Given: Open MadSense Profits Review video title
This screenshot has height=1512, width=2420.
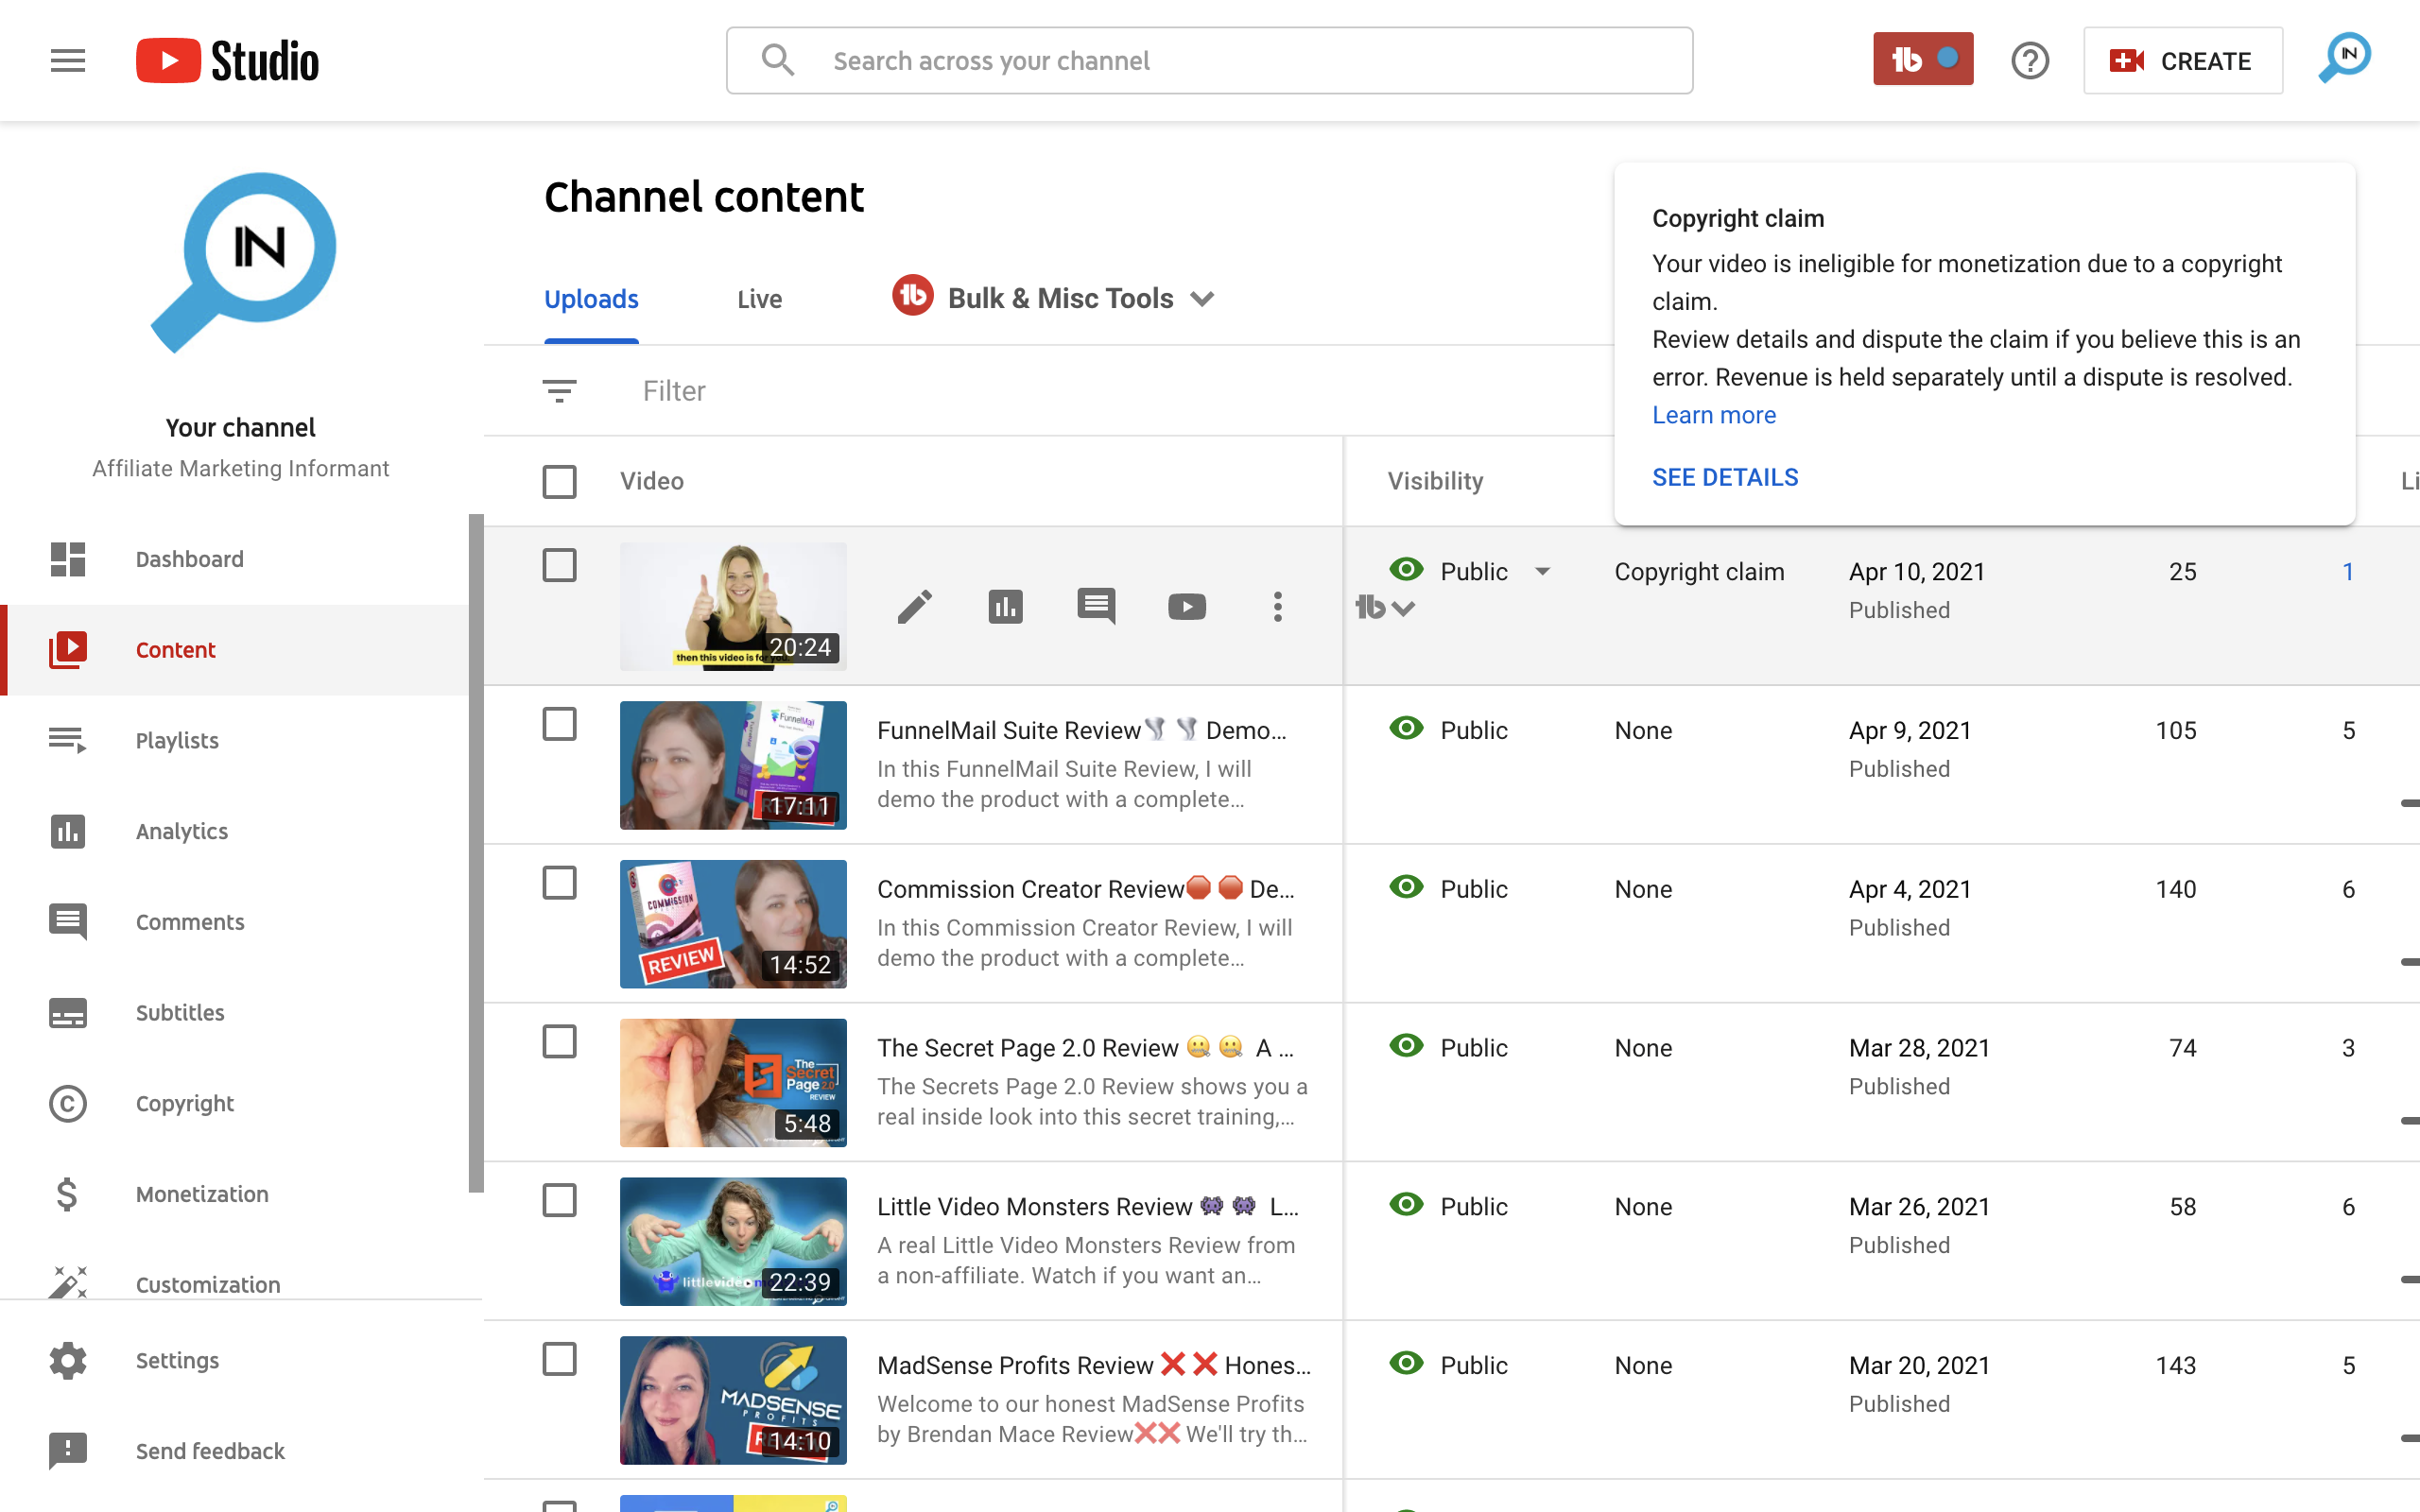Looking at the screenshot, I should (1093, 1365).
